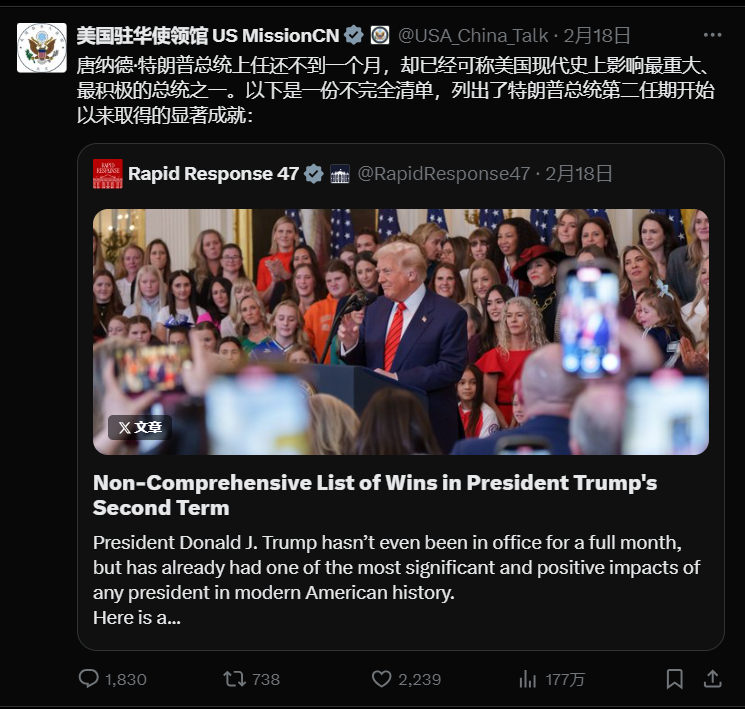
Task: Click Rapid Response 47 verified checkmark
Action: [314, 173]
